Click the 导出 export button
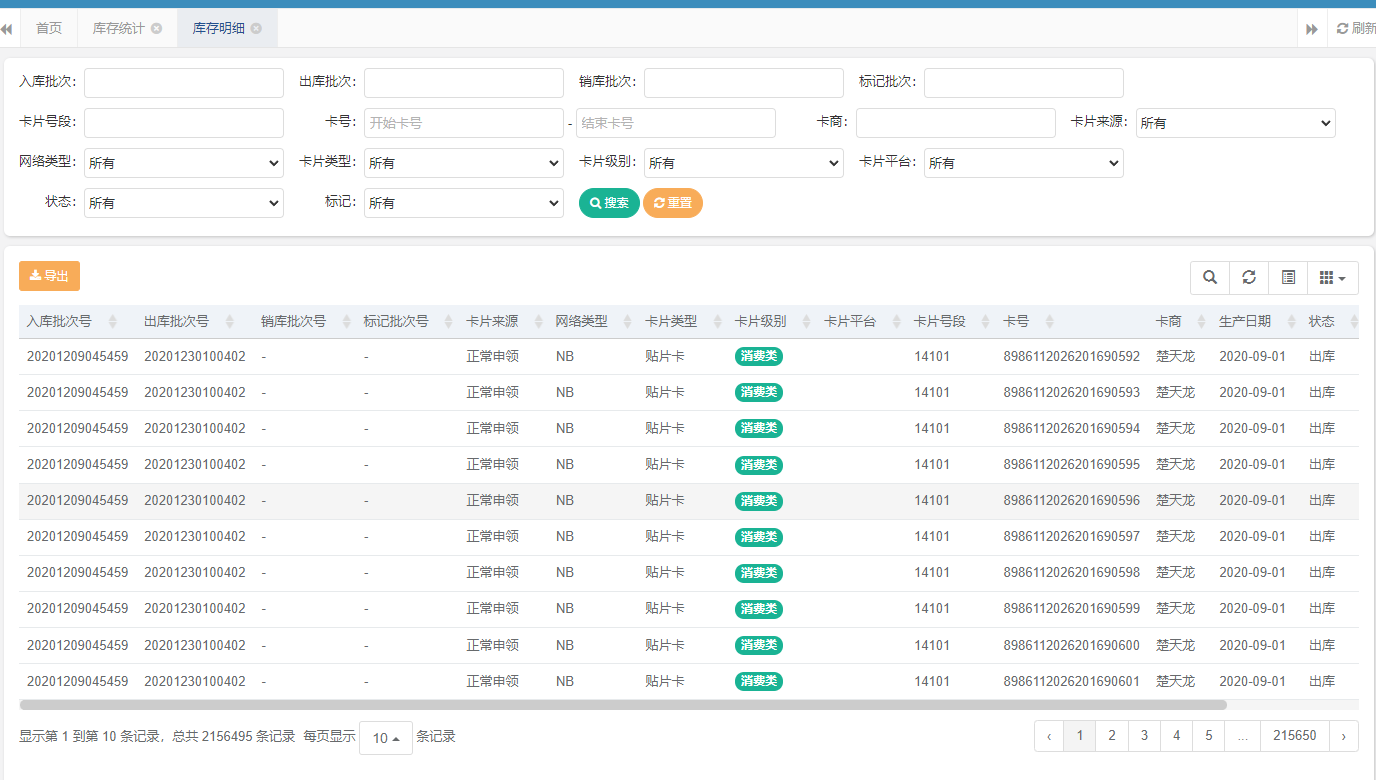Viewport: 1376px width, 780px height. tap(49, 276)
